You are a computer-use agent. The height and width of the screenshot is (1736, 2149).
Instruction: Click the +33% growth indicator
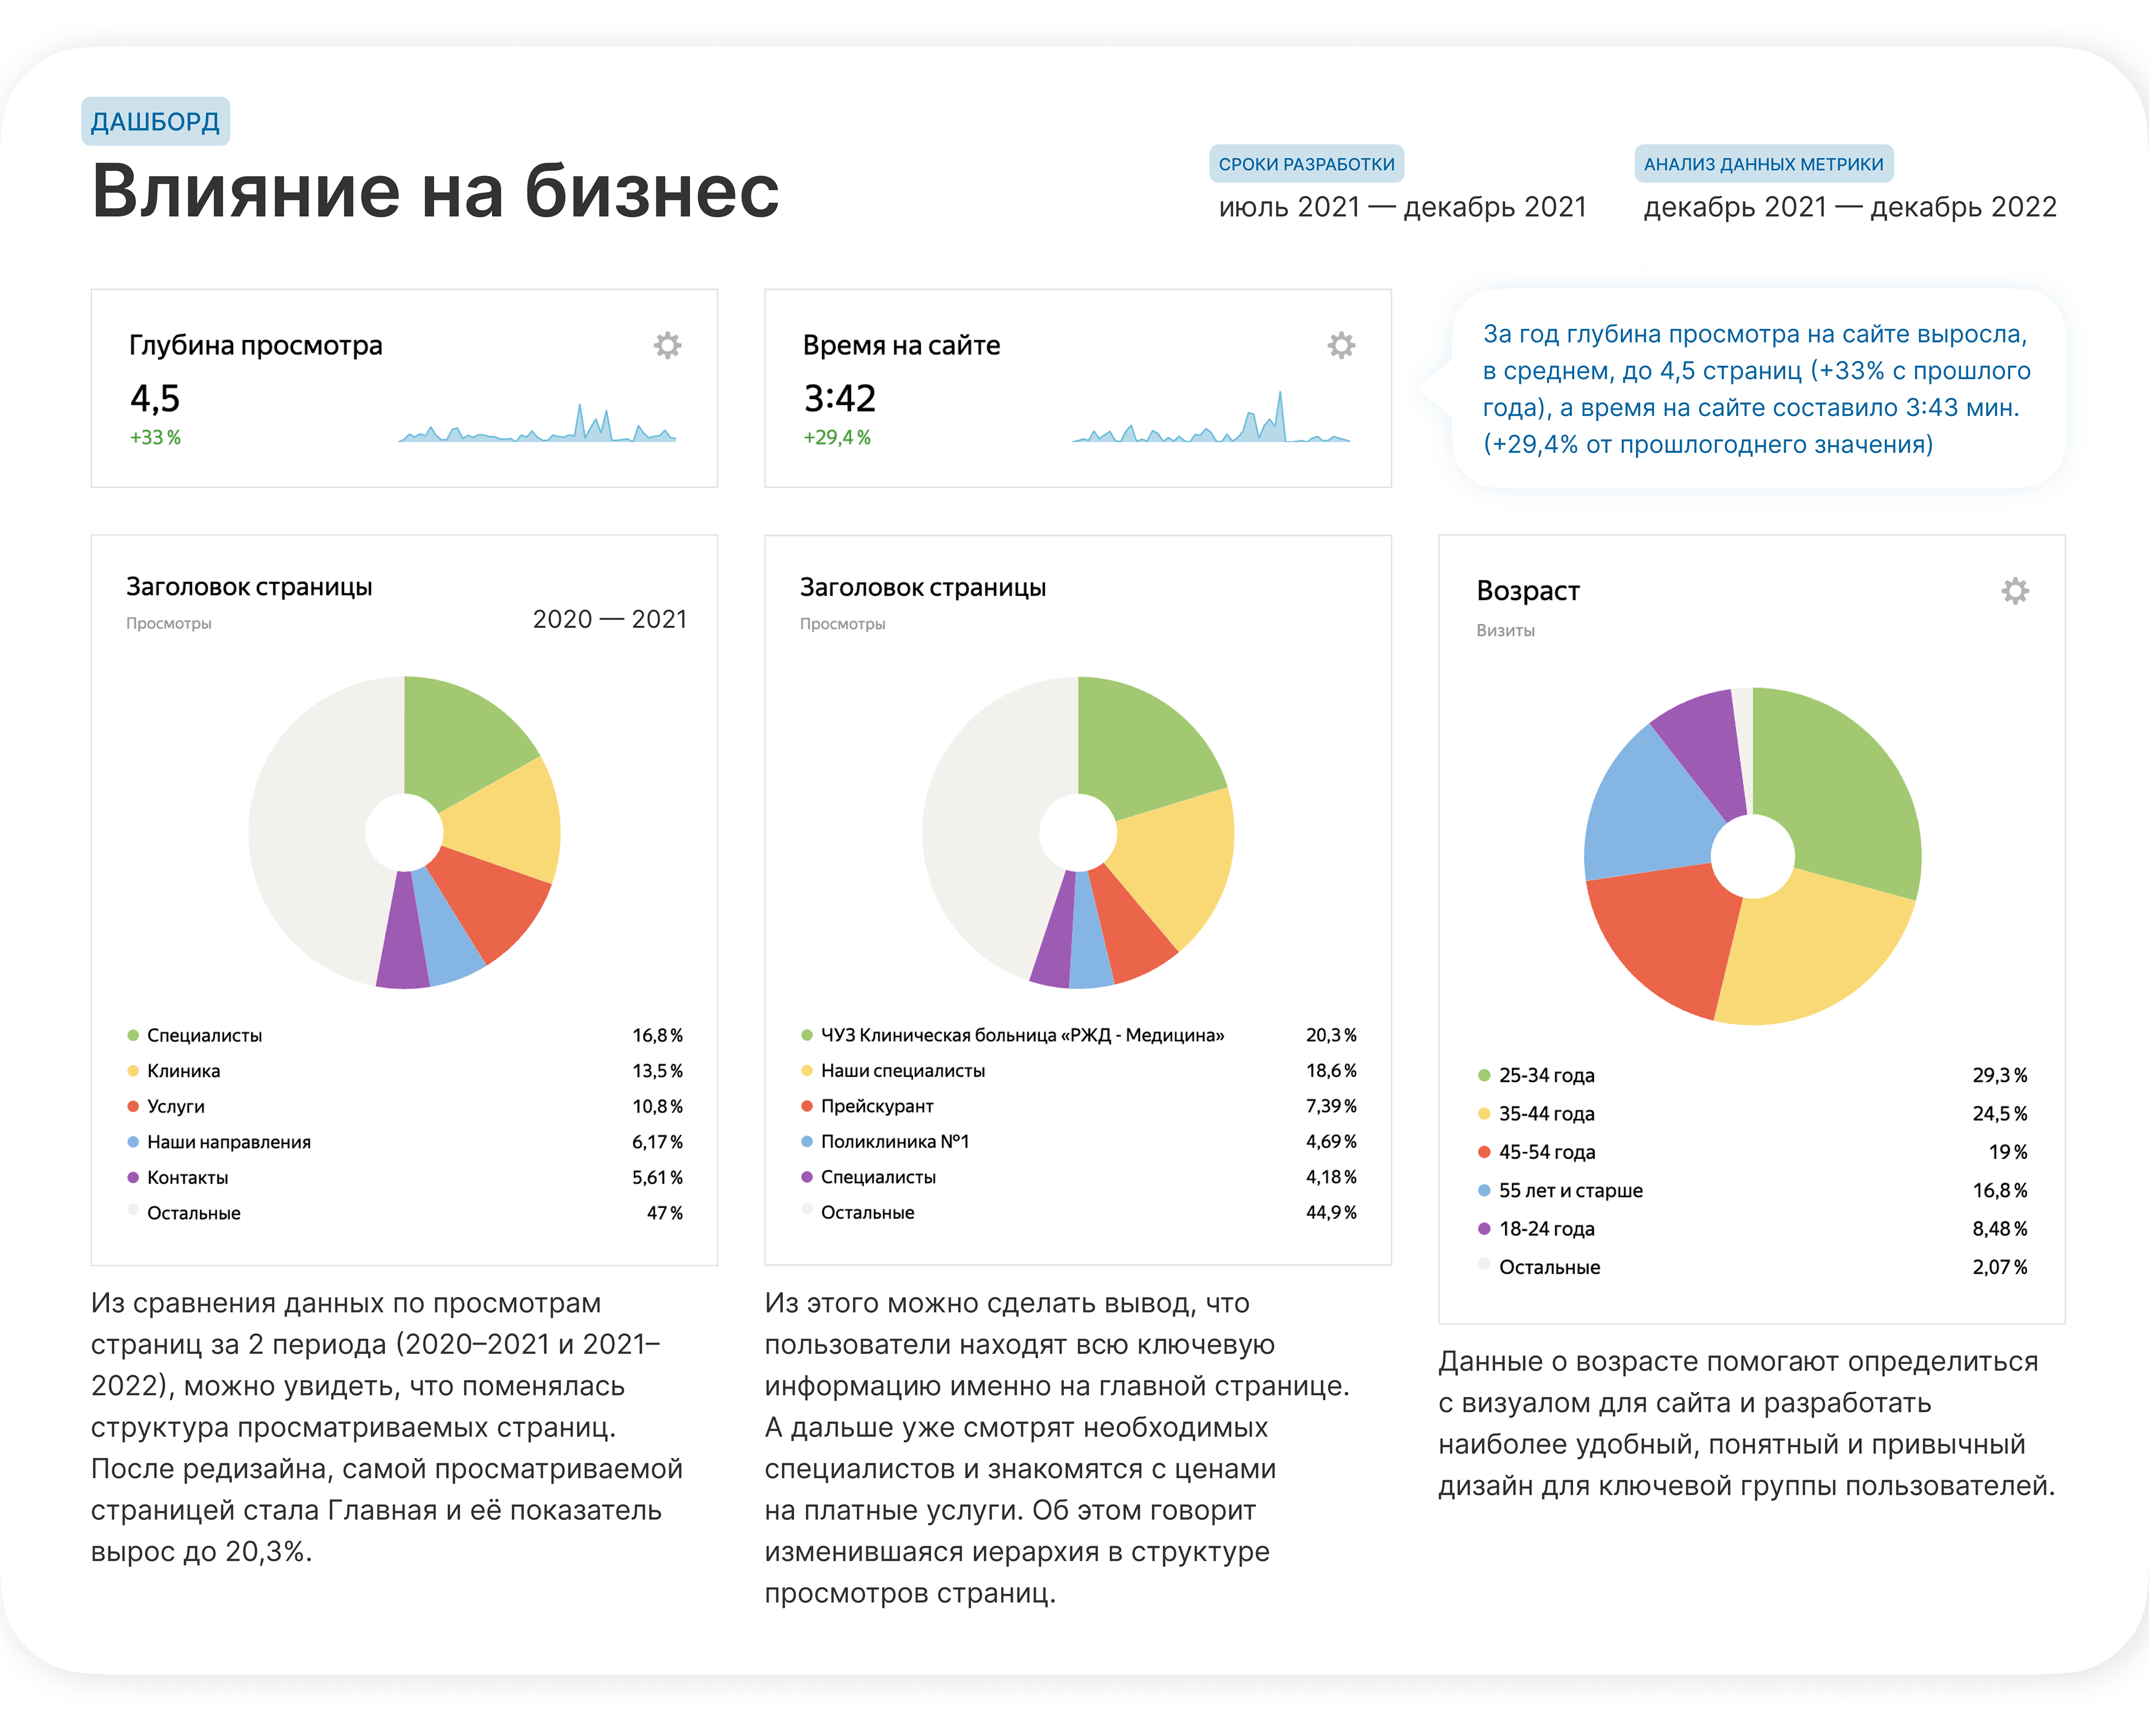pyautogui.click(x=155, y=438)
